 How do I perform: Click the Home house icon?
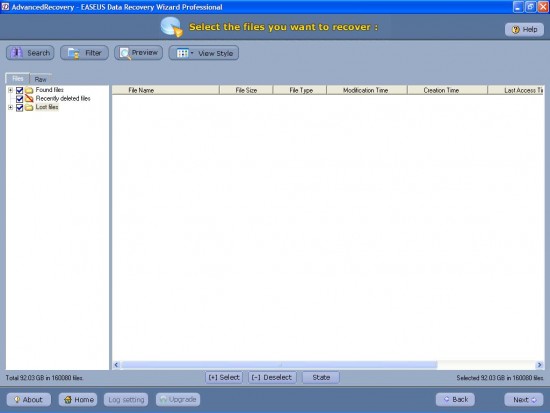click(68, 399)
